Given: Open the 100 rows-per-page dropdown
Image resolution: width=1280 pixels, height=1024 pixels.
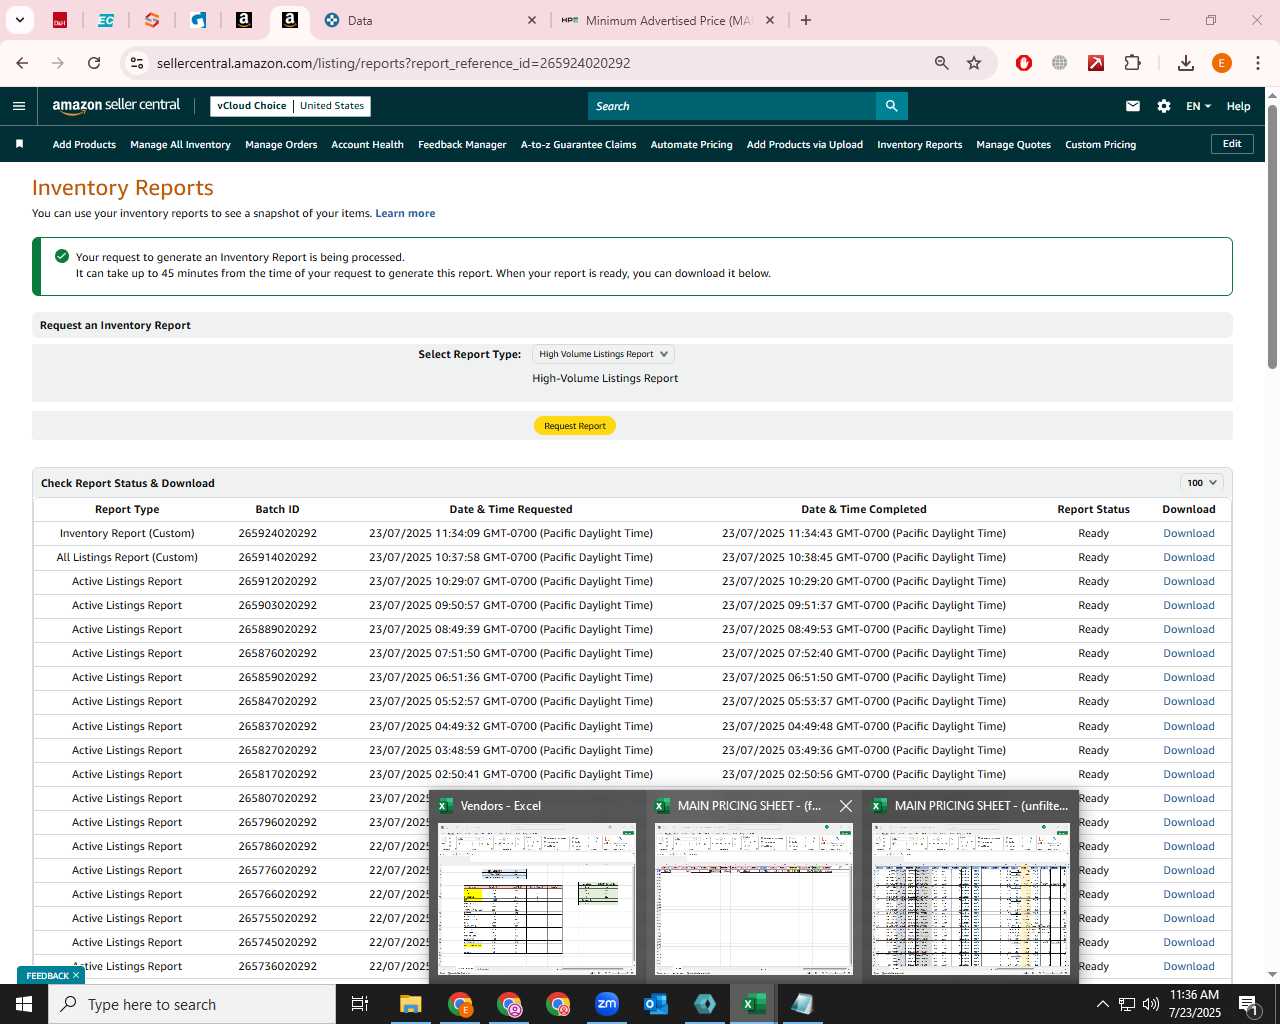Looking at the screenshot, I should [x=1202, y=483].
